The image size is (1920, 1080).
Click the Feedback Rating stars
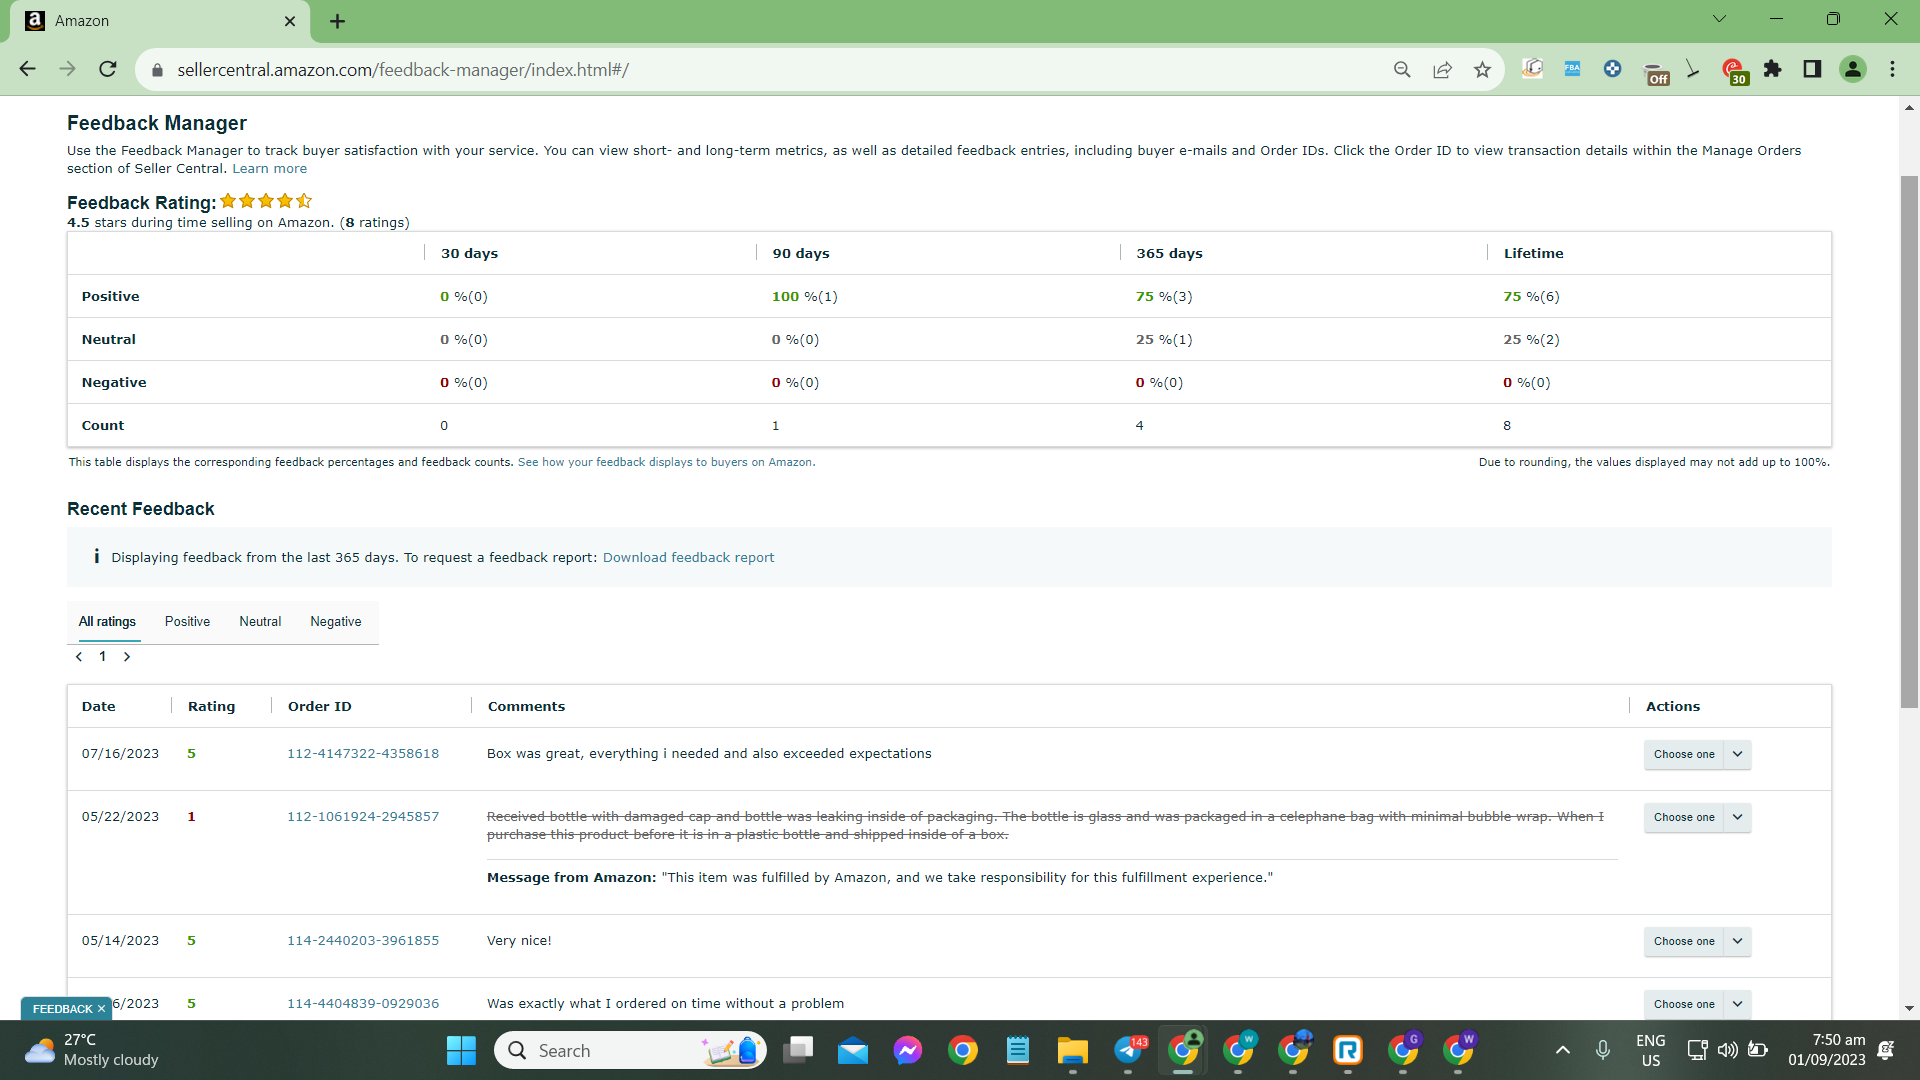pos(266,201)
